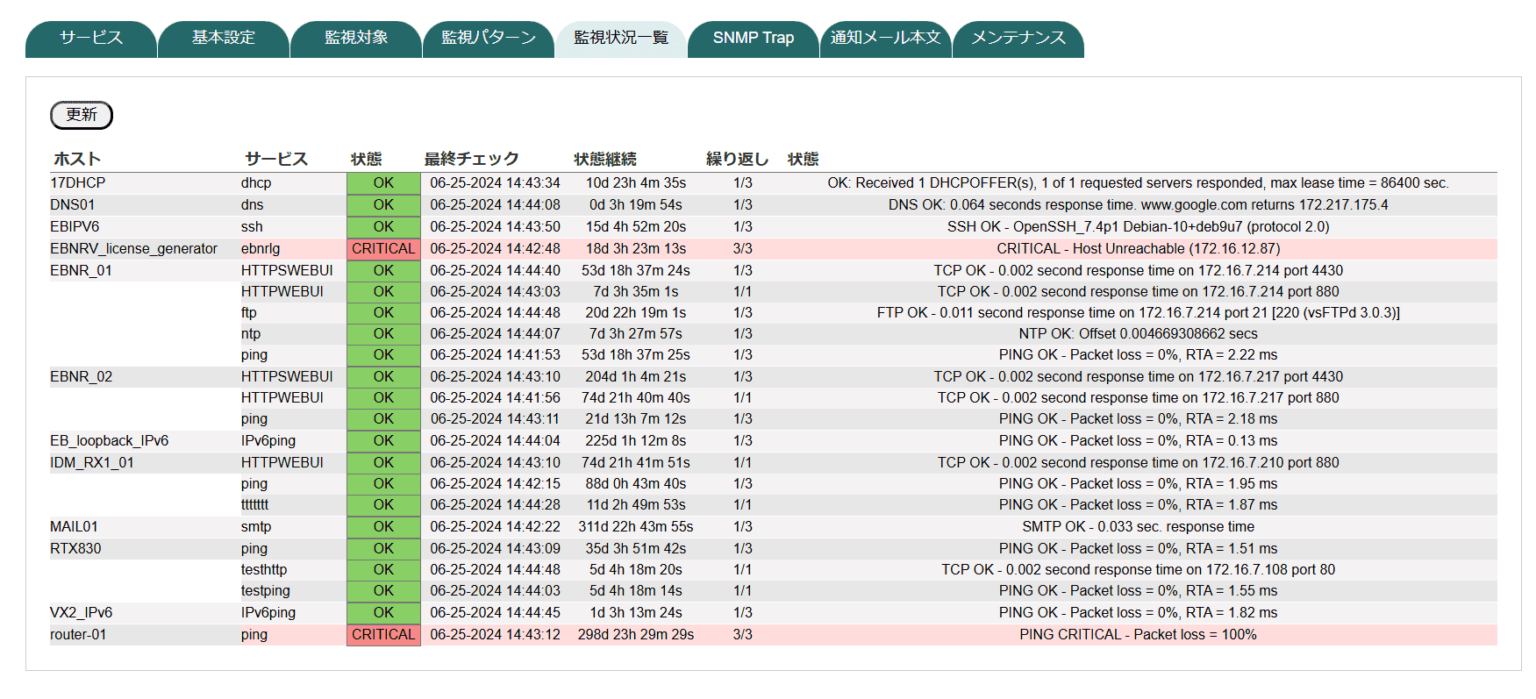This screenshot has height=699, width=1536.
Task: Switch to the 通知メール本文 tab
Action: [885, 38]
